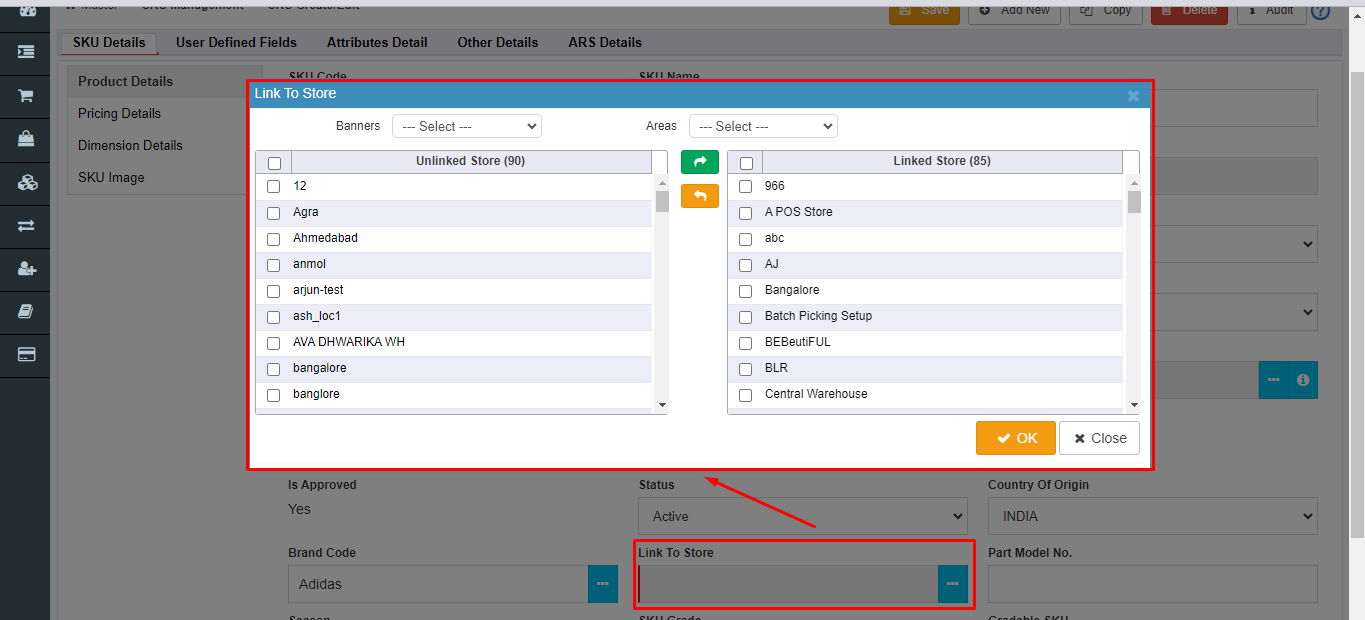Check the Batch Picking Setup checkbox
Image resolution: width=1365 pixels, height=620 pixels.
(x=746, y=317)
